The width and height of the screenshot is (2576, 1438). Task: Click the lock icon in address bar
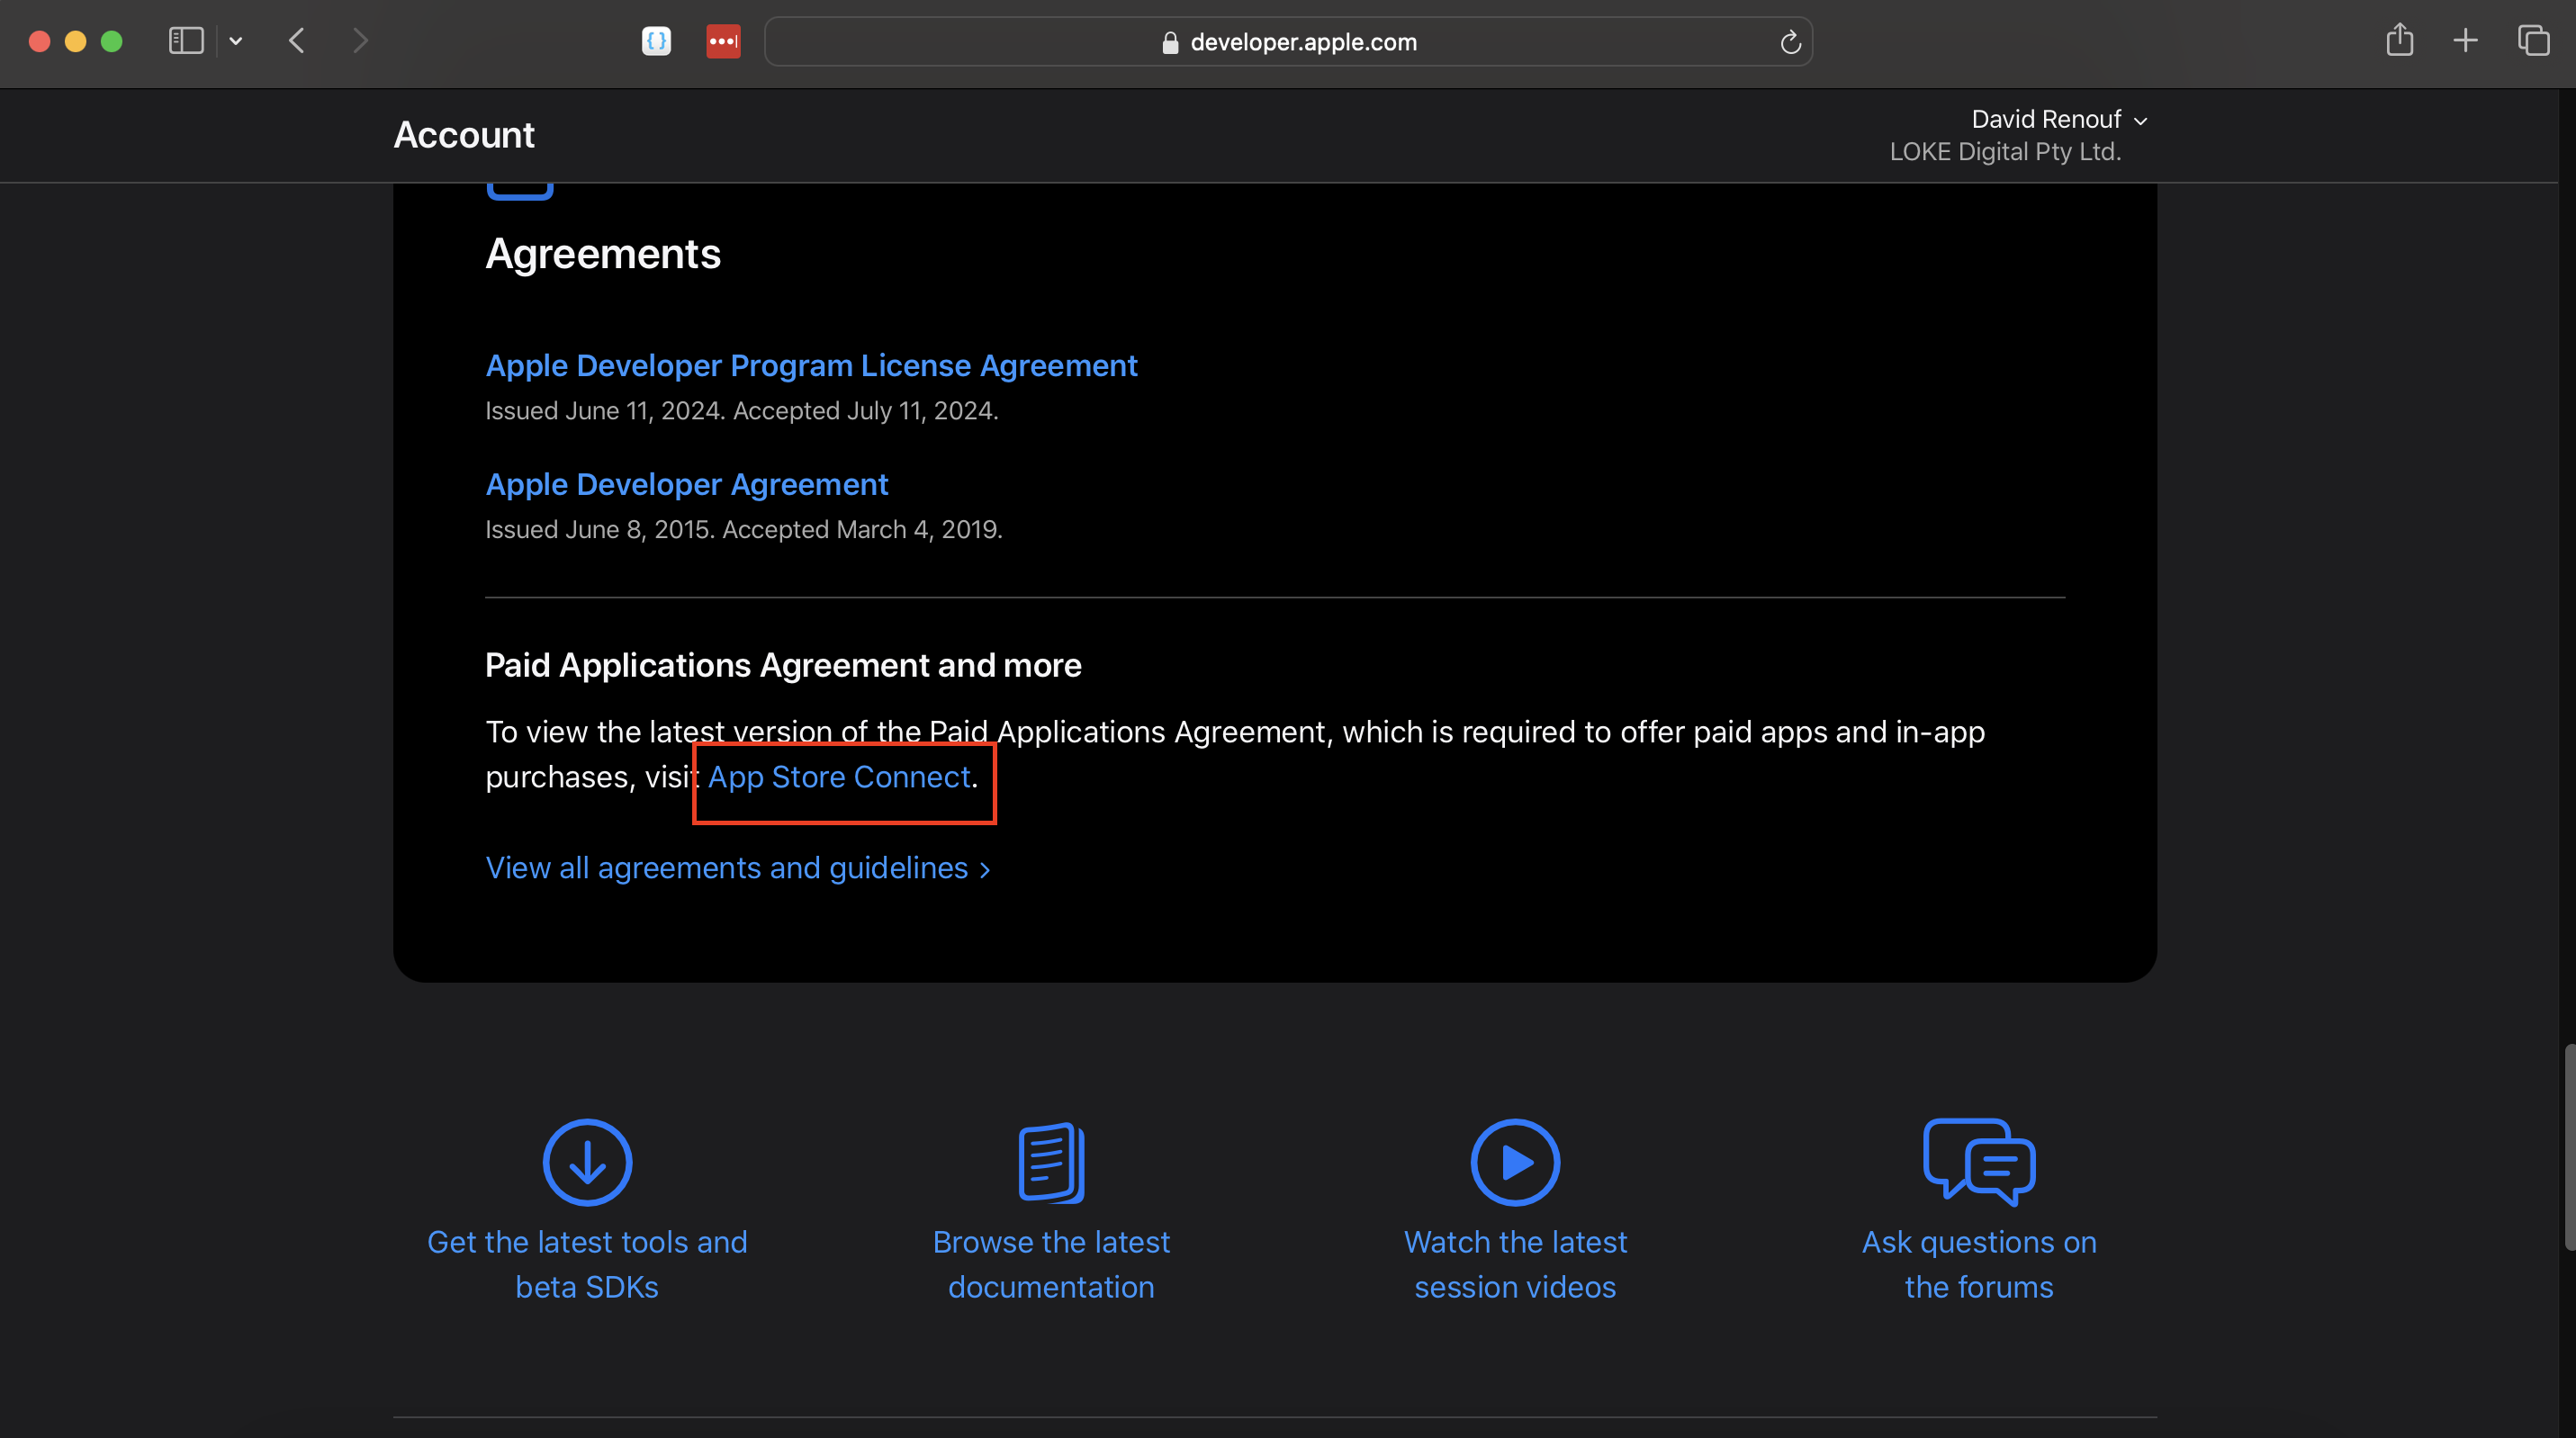pyautogui.click(x=1170, y=42)
